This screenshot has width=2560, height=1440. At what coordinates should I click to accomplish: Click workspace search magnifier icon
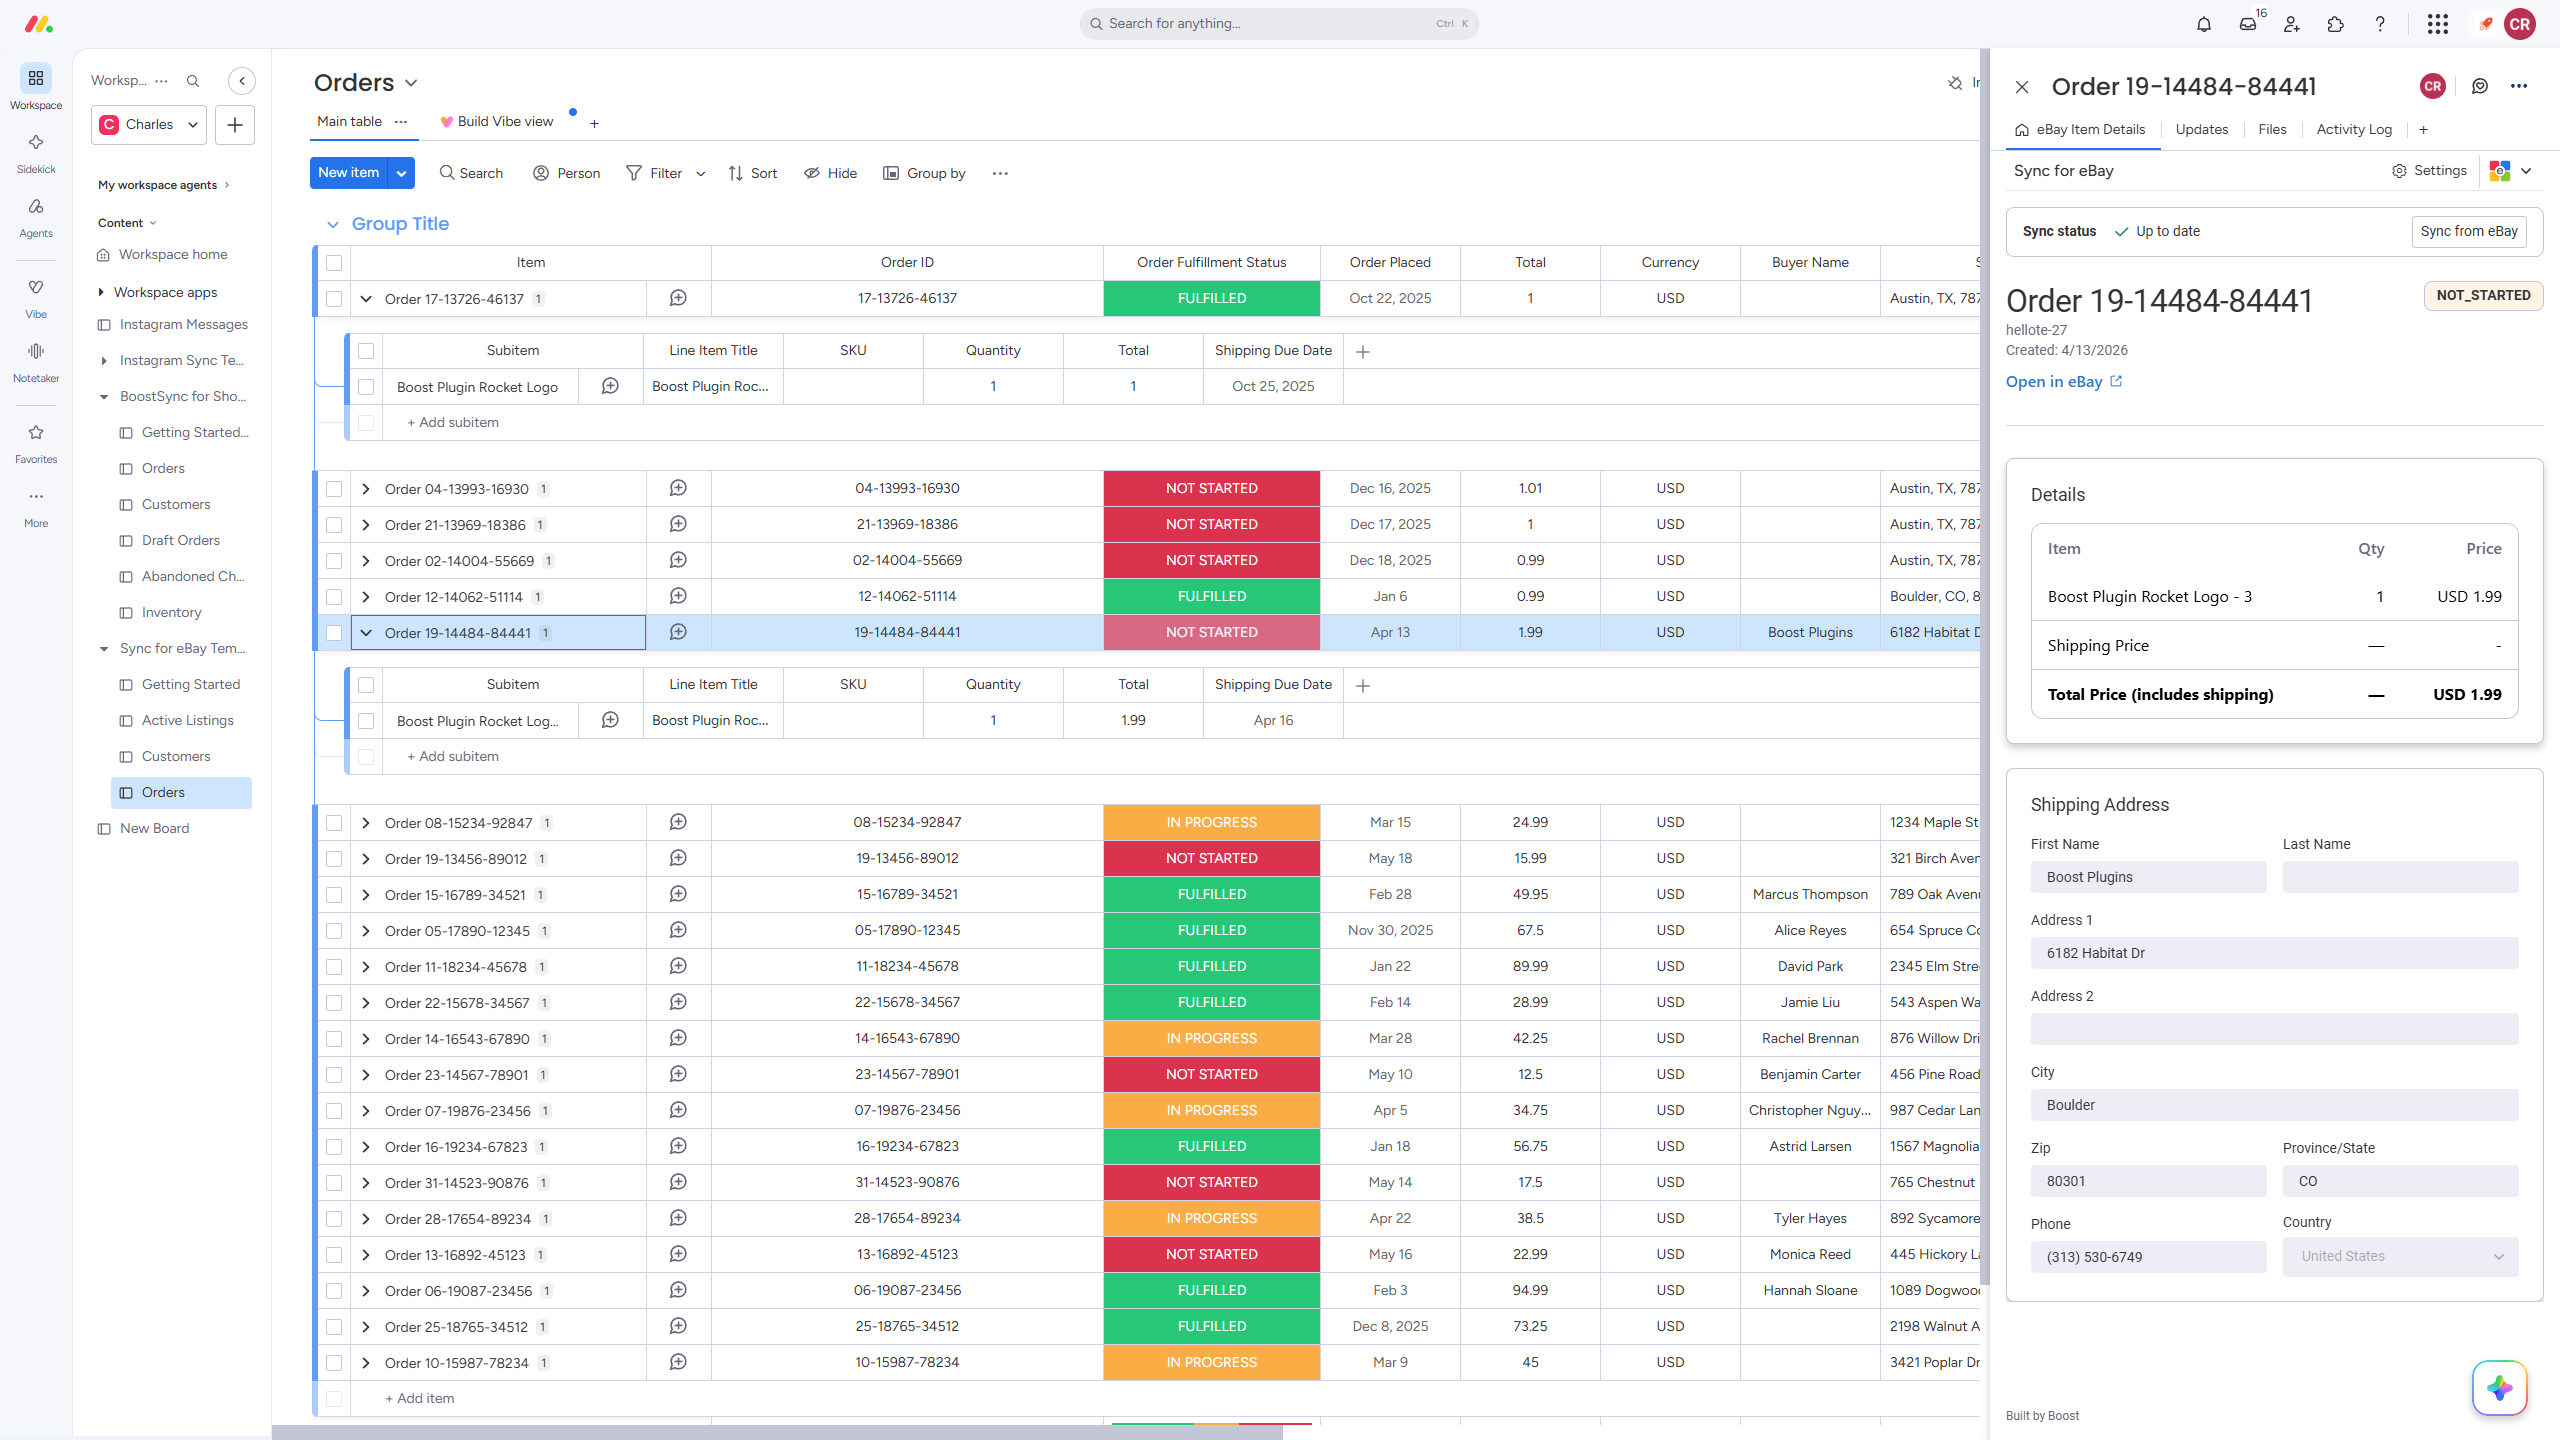pos(193,81)
